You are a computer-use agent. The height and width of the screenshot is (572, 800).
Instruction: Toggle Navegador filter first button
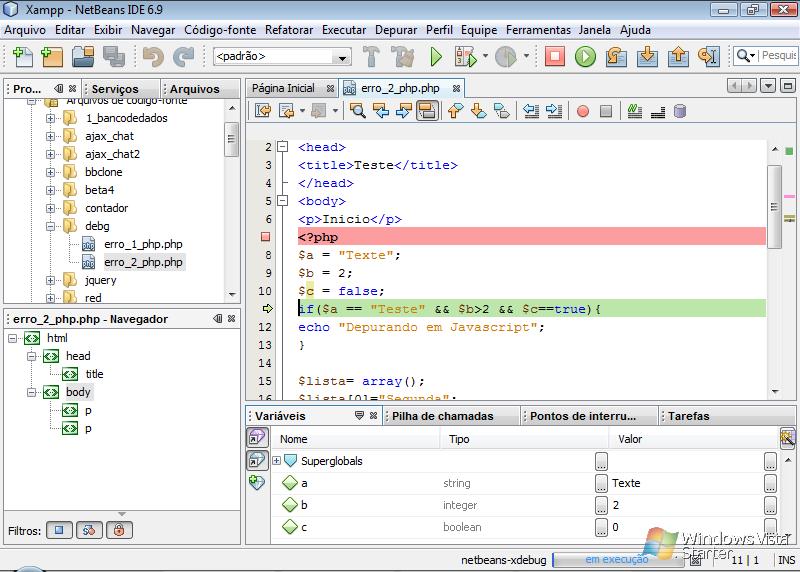(x=59, y=530)
